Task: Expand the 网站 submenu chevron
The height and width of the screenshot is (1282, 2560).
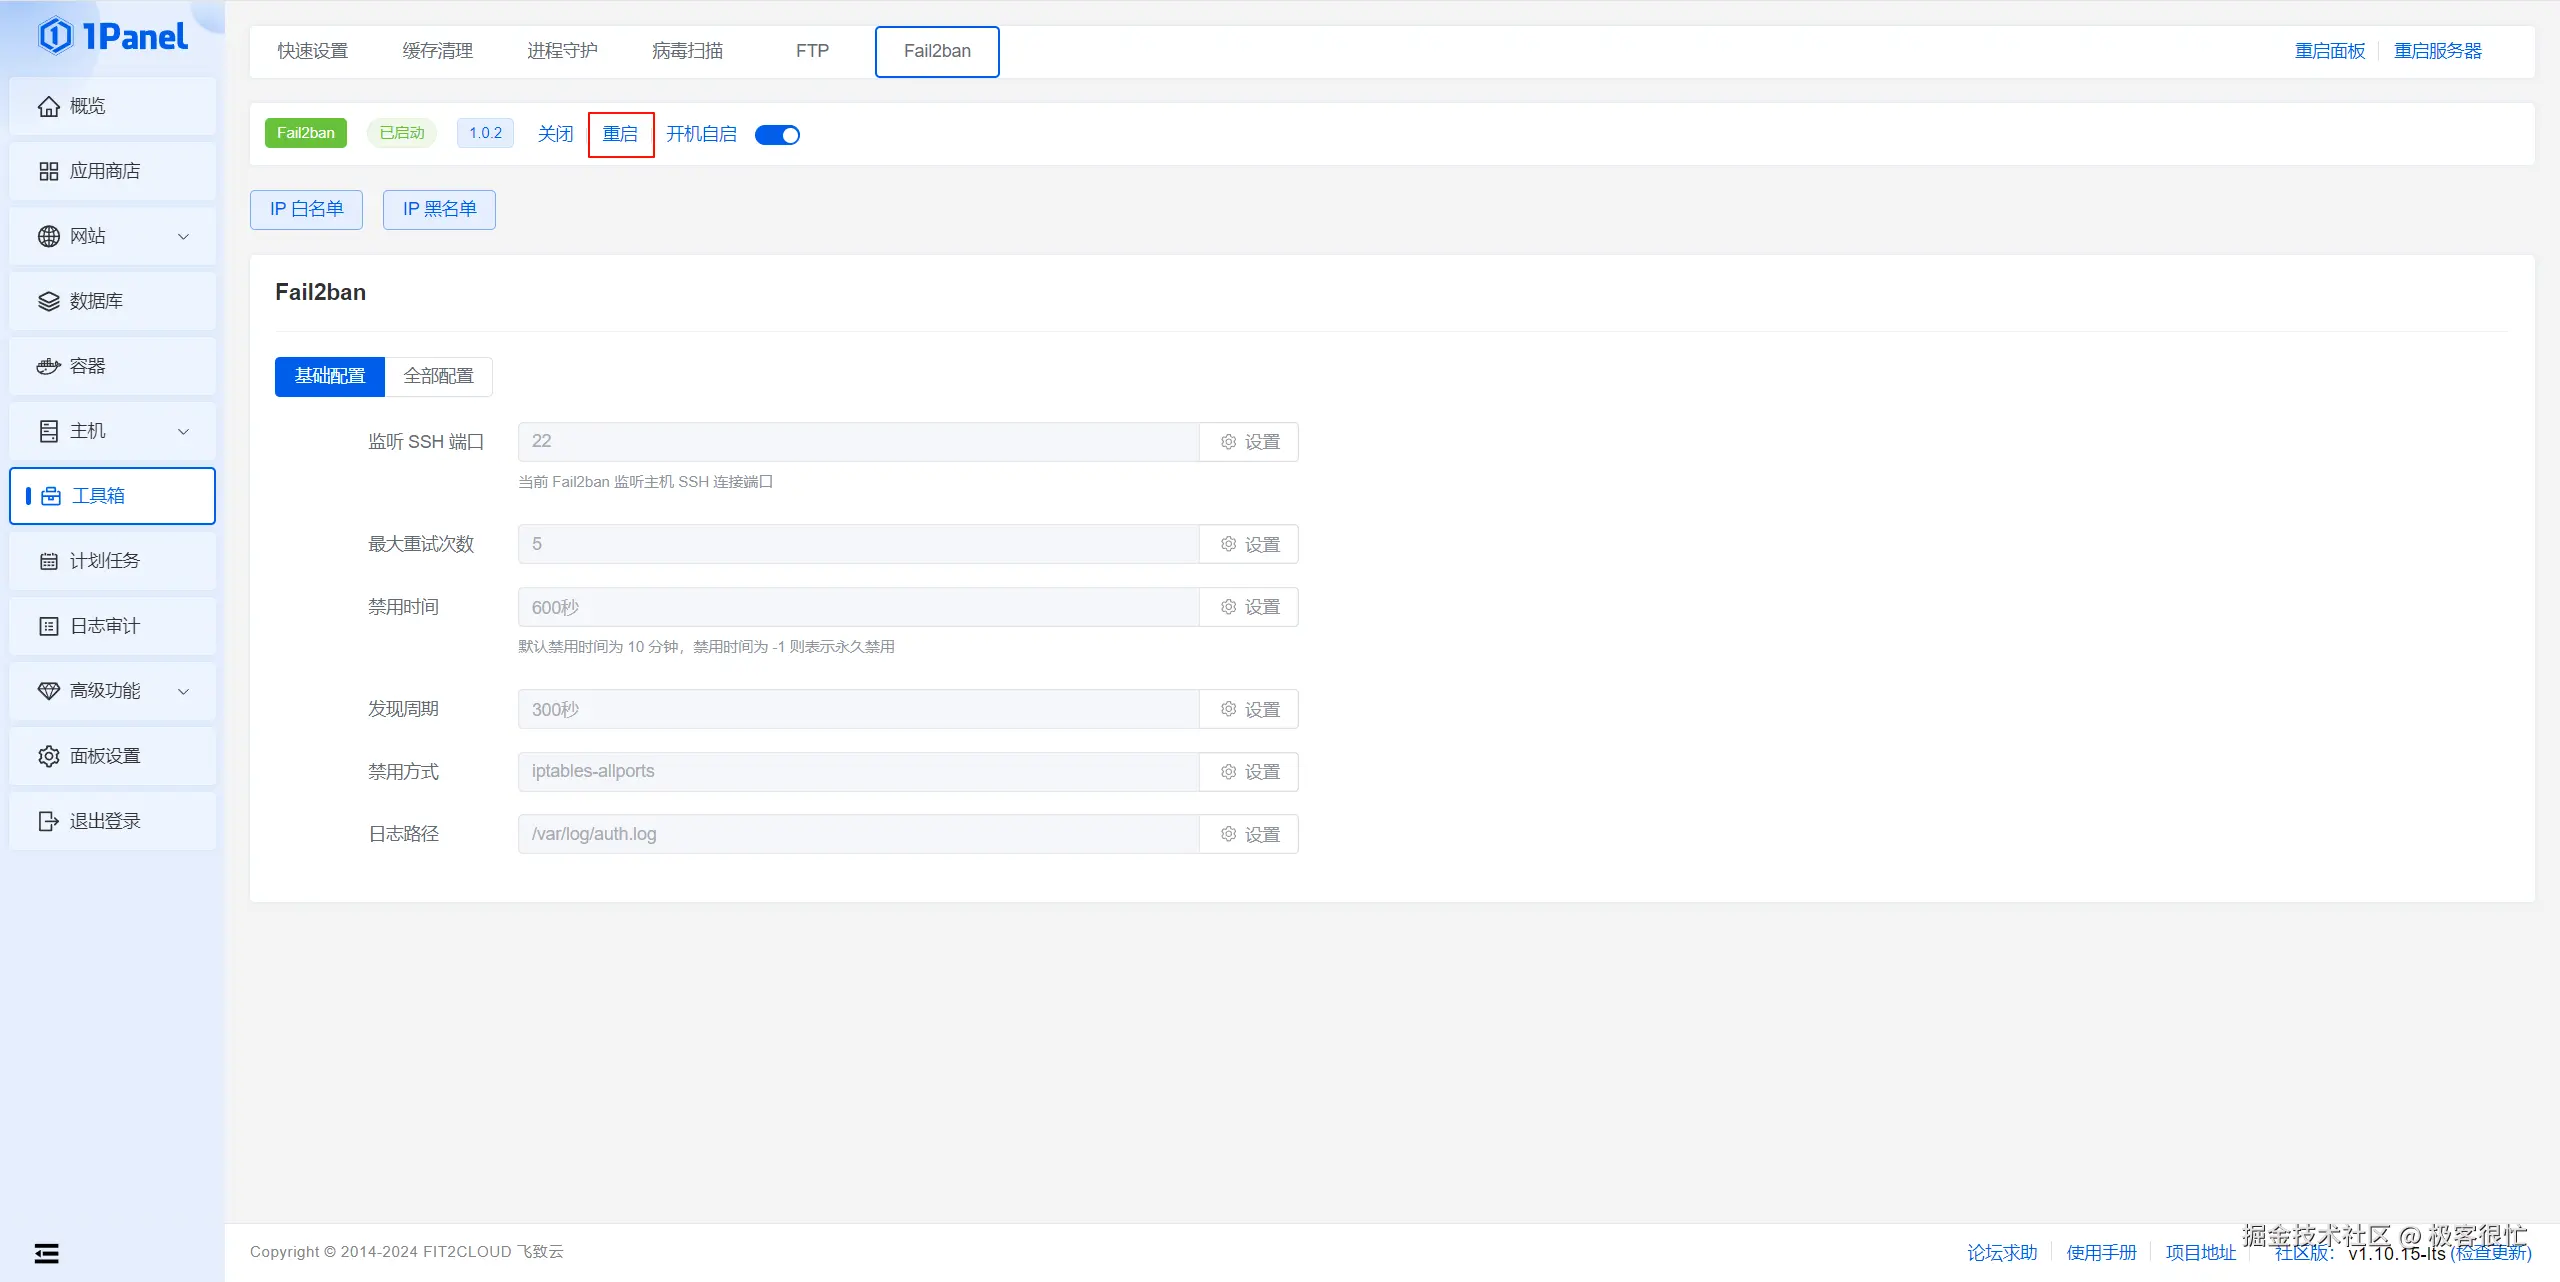Action: (x=183, y=237)
